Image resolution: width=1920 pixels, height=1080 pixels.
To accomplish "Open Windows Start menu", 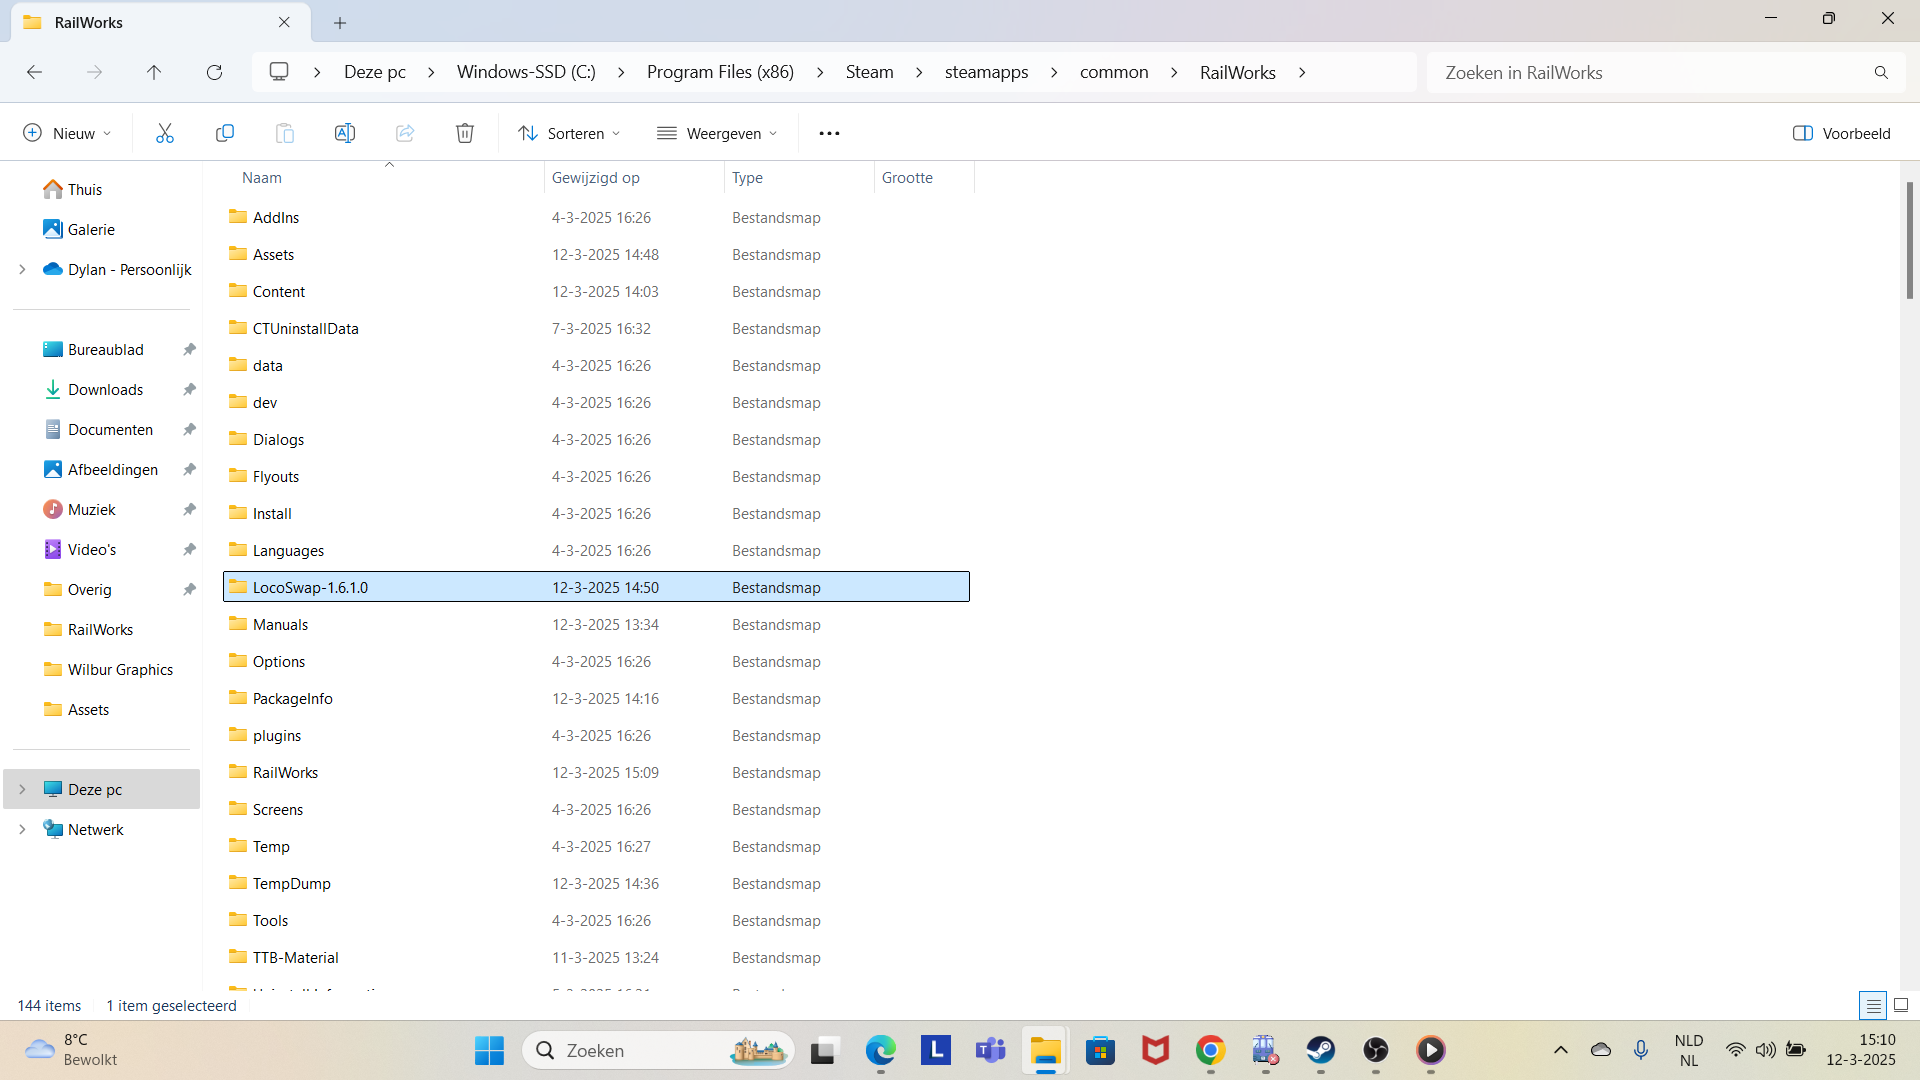I will coord(489,1050).
